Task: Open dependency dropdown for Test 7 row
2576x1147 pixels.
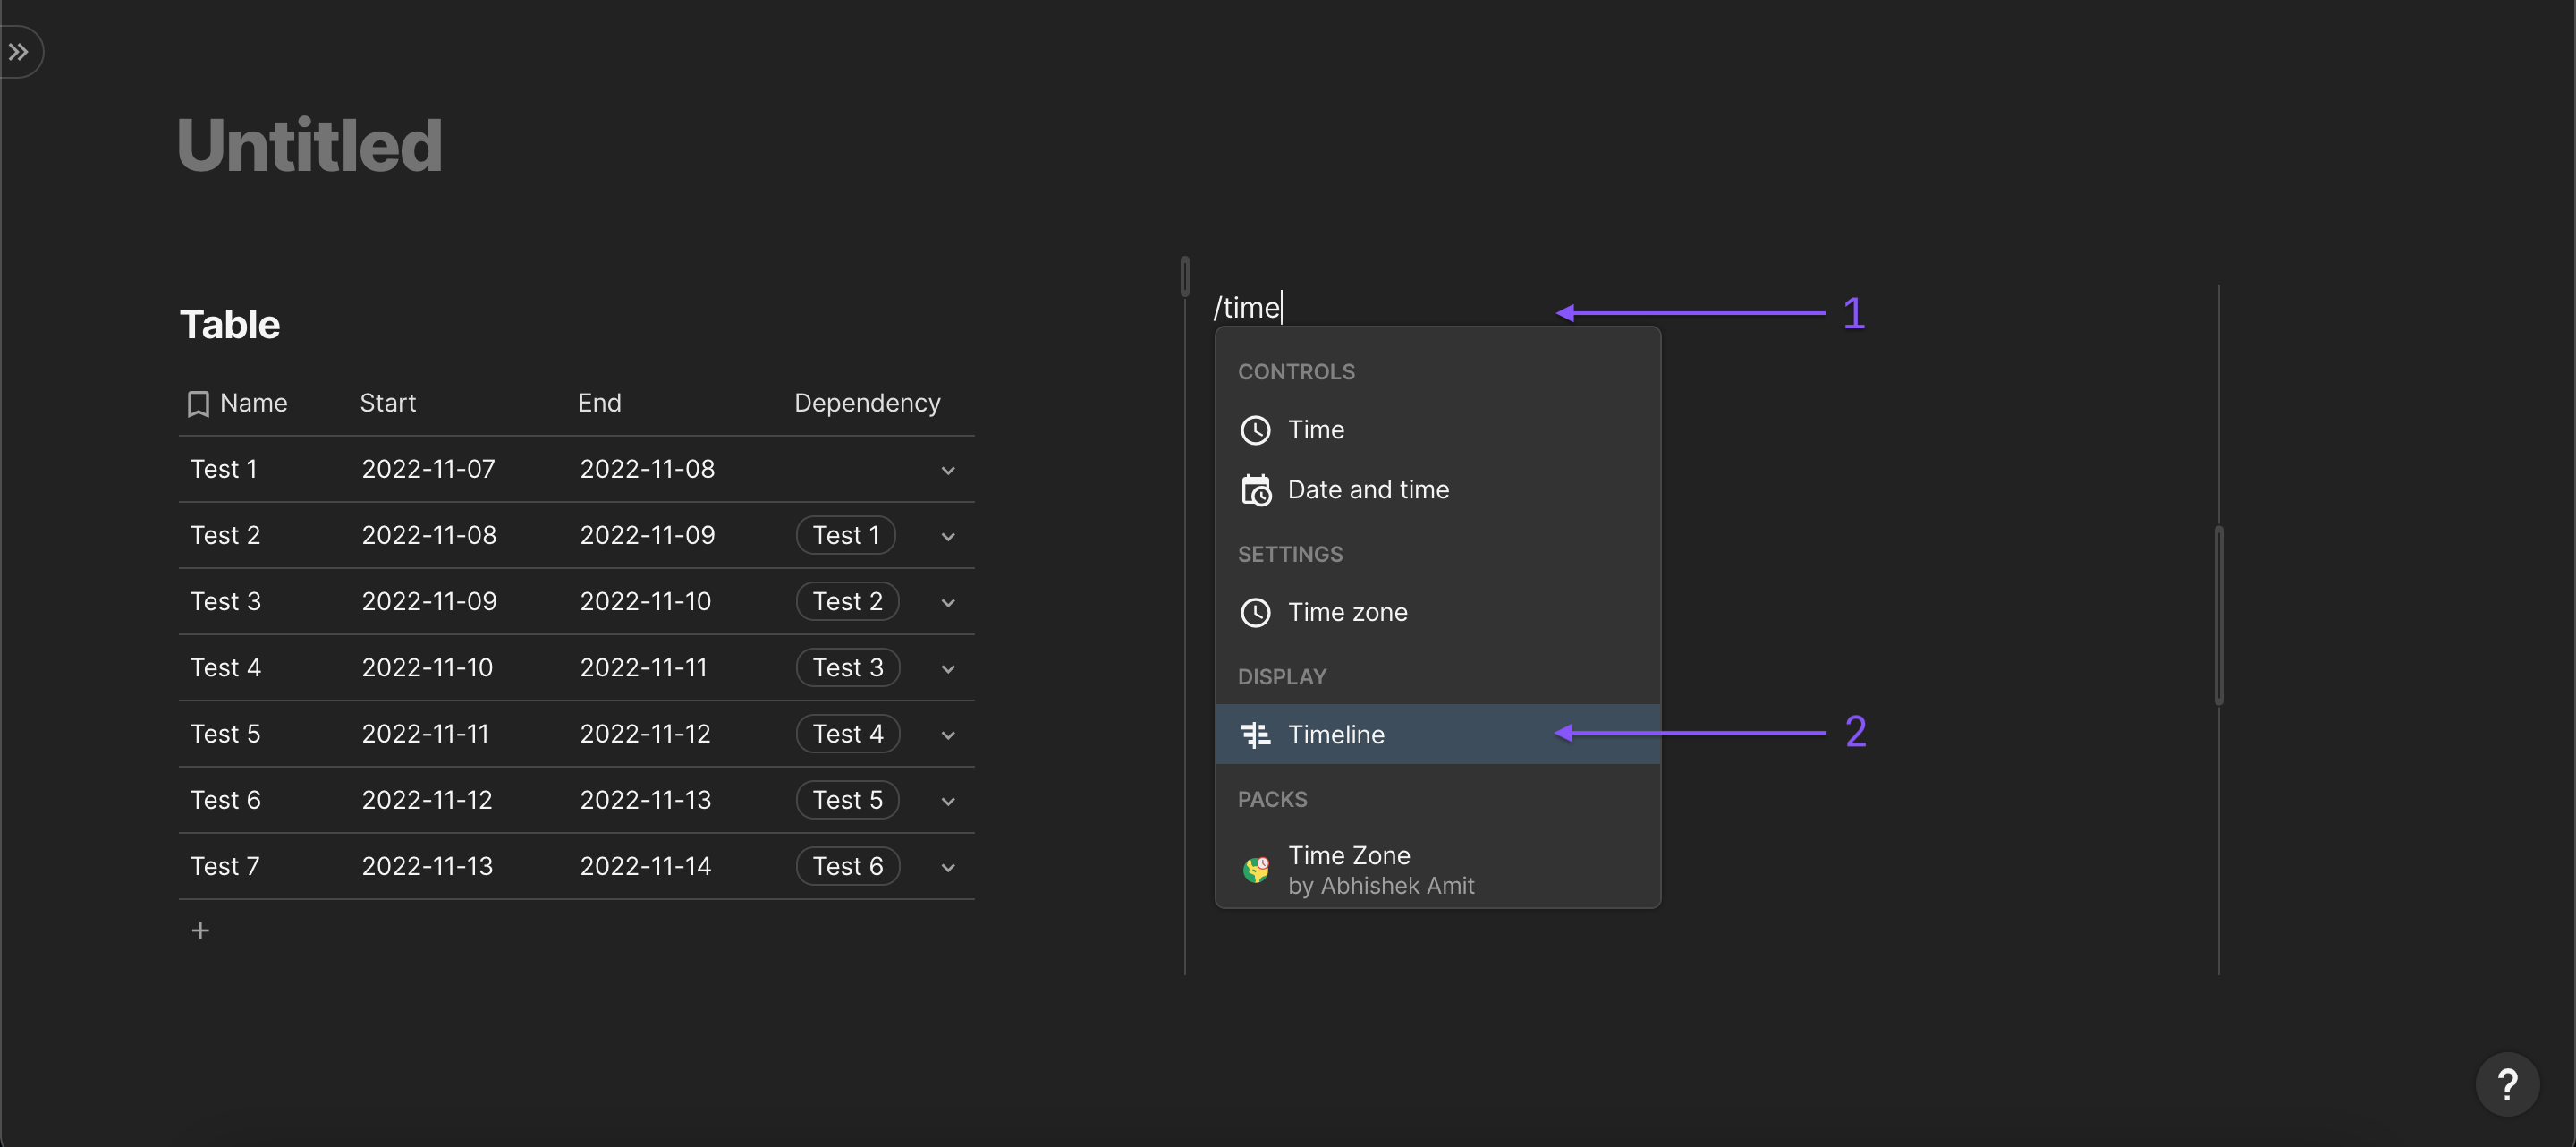Action: tap(947, 867)
